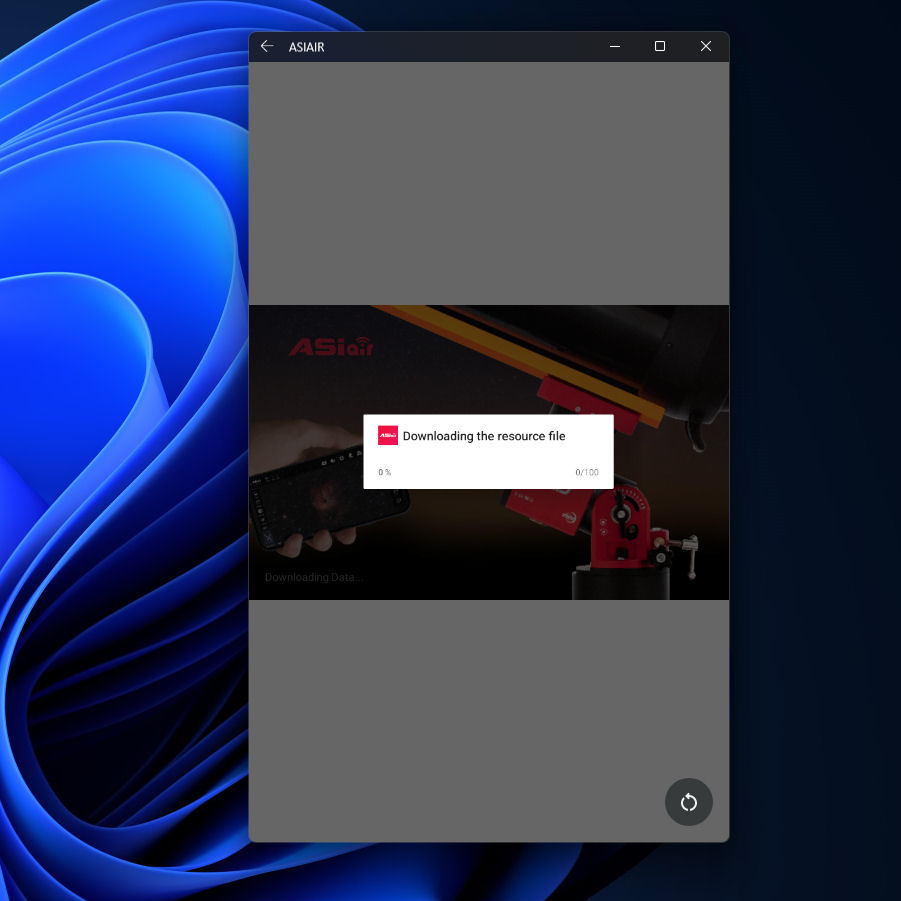
Task: Click the "Downloading the resource file" title
Action: coord(484,436)
